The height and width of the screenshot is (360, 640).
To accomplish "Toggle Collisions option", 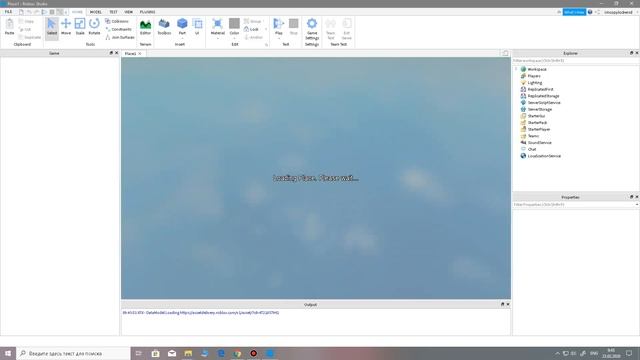I will 117,21.
